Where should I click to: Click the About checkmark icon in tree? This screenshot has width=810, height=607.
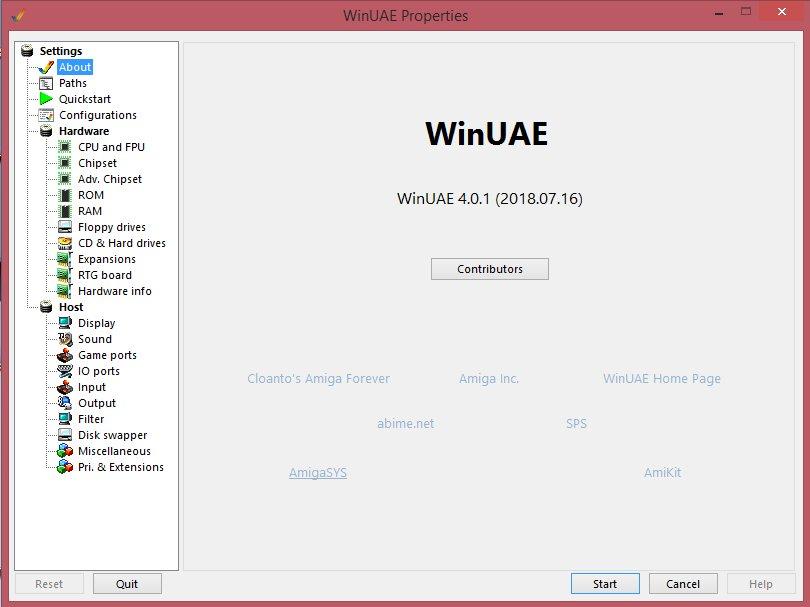point(46,67)
